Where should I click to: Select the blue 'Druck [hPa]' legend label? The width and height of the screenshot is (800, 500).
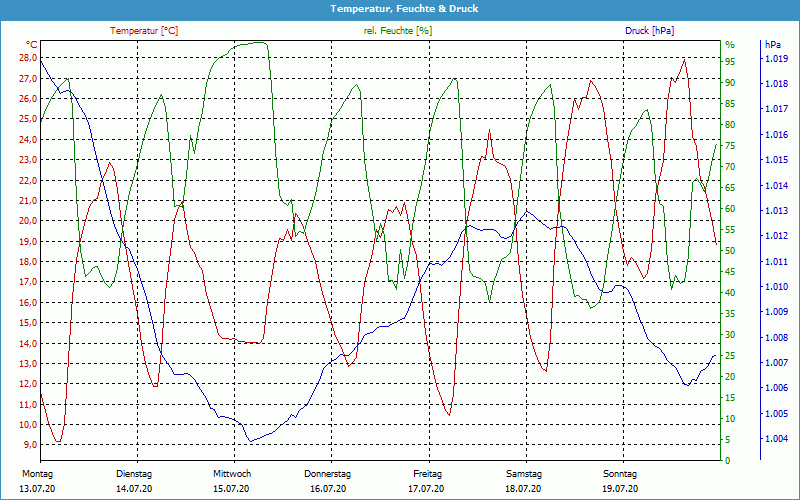click(649, 31)
